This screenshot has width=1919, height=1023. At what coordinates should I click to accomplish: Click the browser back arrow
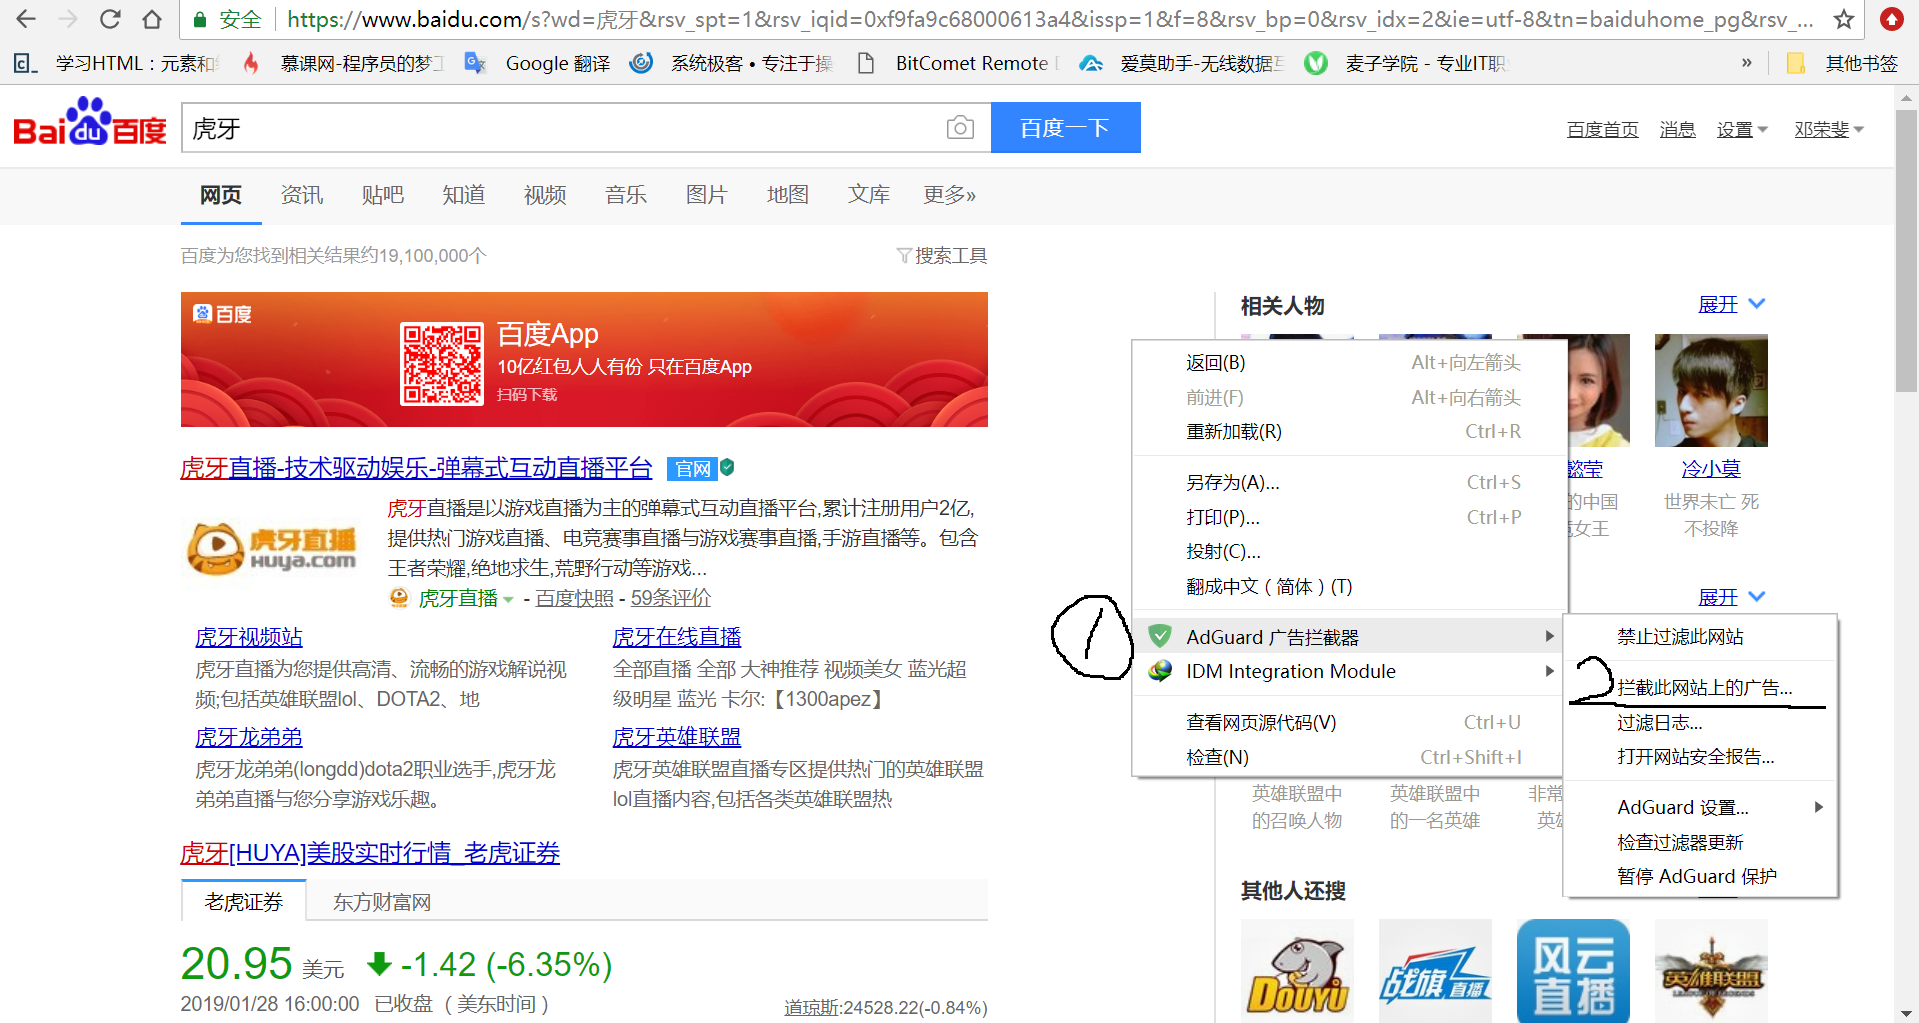(x=26, y=19)
